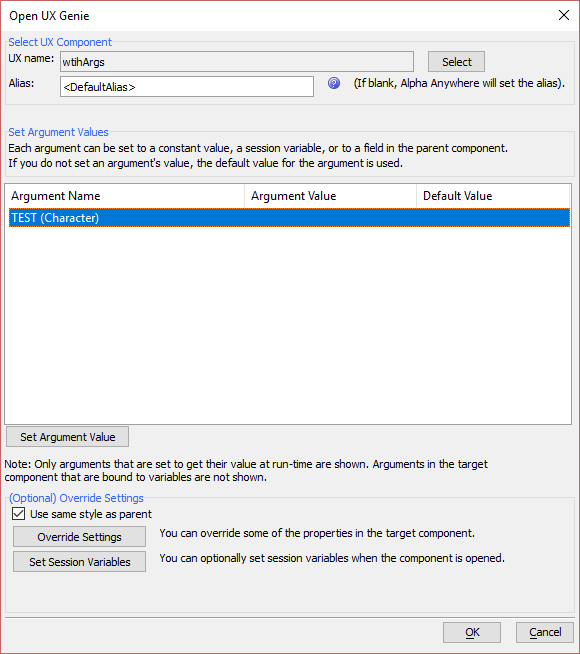
Task: Click the Default Value column header
Action: [x=493, y=196]
